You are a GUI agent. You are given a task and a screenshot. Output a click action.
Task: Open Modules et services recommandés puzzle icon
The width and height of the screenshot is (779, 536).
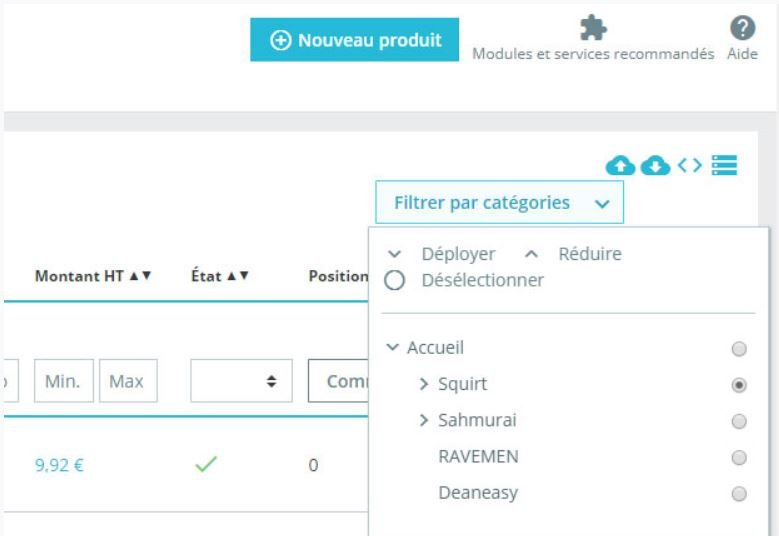[593, 28]
